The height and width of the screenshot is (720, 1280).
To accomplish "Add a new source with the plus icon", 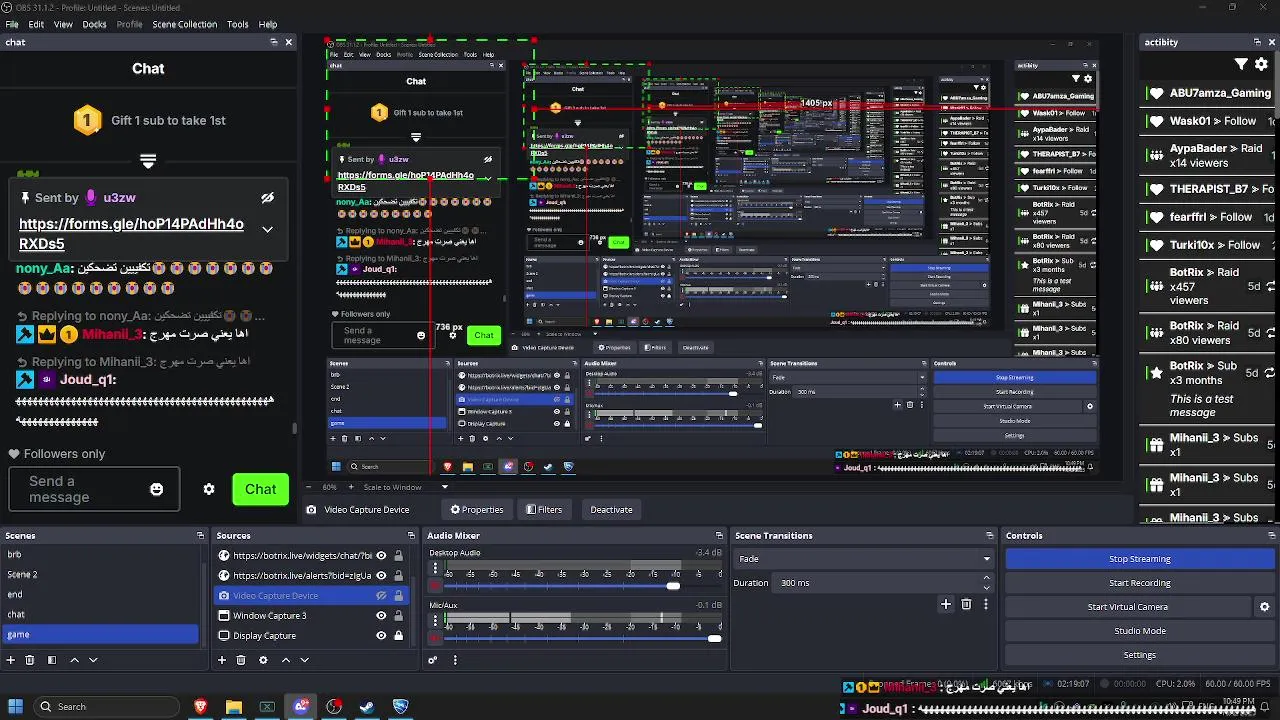I will click(222, 660).
